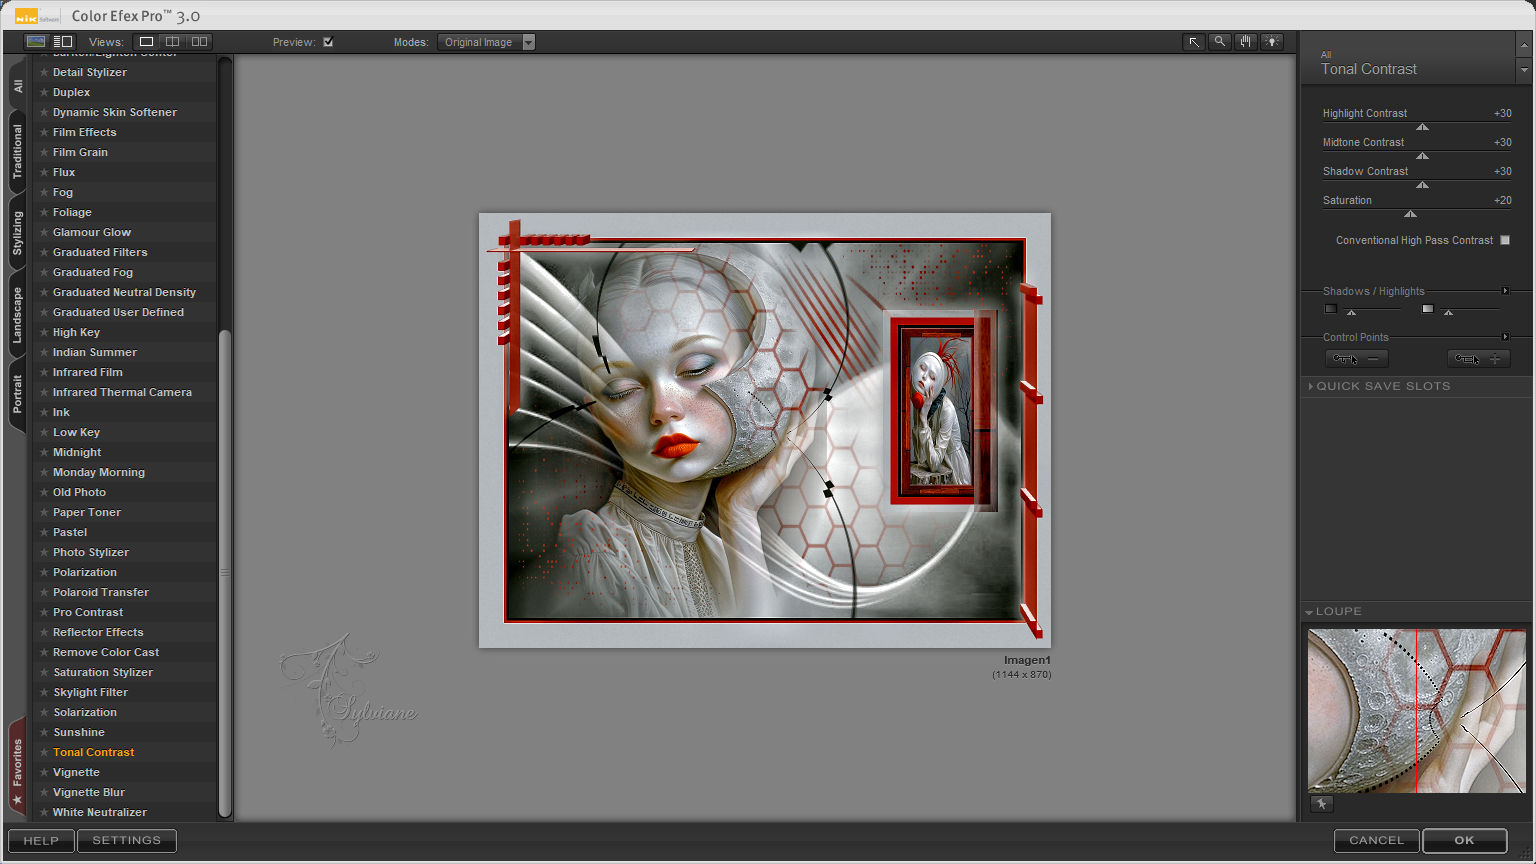Click CANCEL to discard changes
The image size is (1536, 864).
tap(1376, 841)
